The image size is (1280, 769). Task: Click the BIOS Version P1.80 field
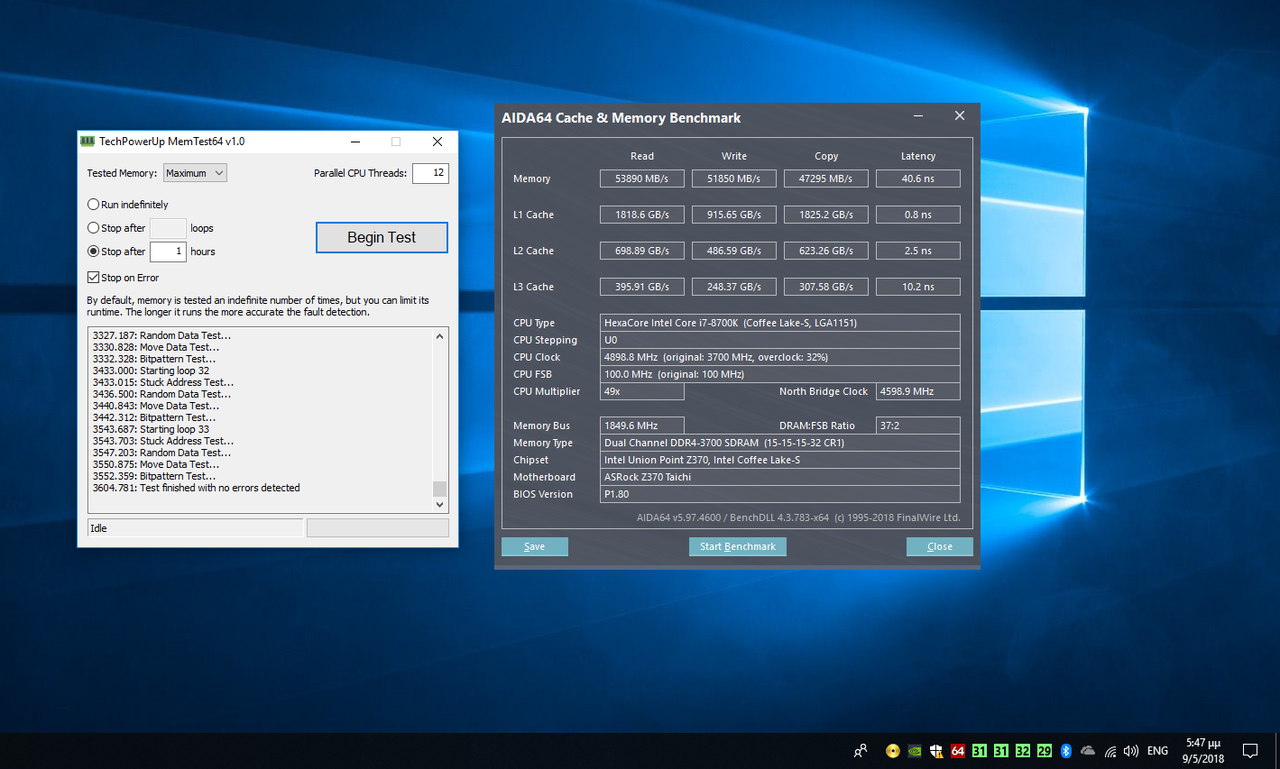coord(780,494)
